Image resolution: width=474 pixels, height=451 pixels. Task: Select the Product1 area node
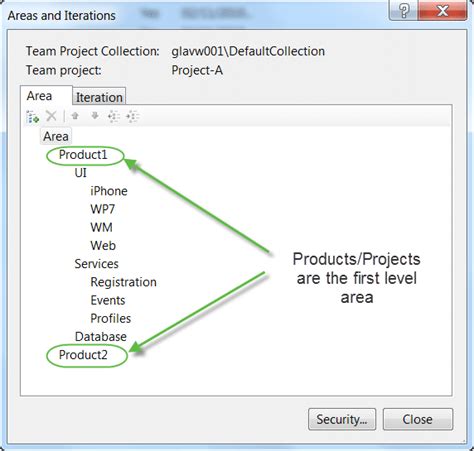pyautogui.click(x=83, y=155)
